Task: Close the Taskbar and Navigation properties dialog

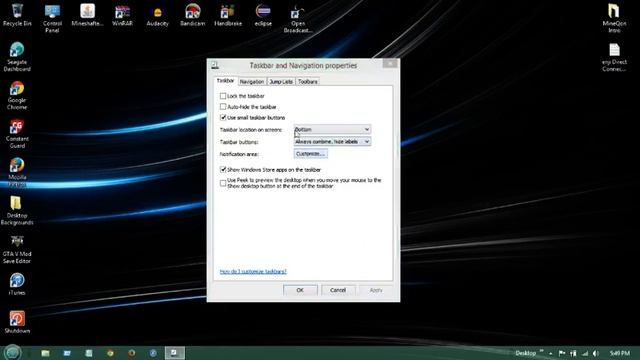Action: (390, 63)
